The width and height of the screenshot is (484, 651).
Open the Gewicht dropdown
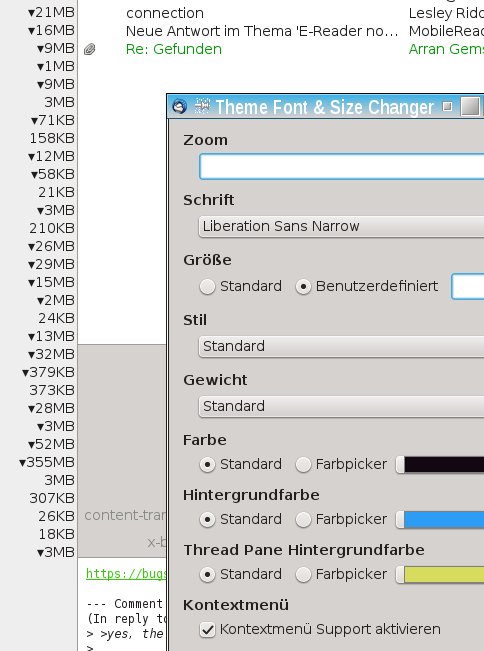(341, 406)
